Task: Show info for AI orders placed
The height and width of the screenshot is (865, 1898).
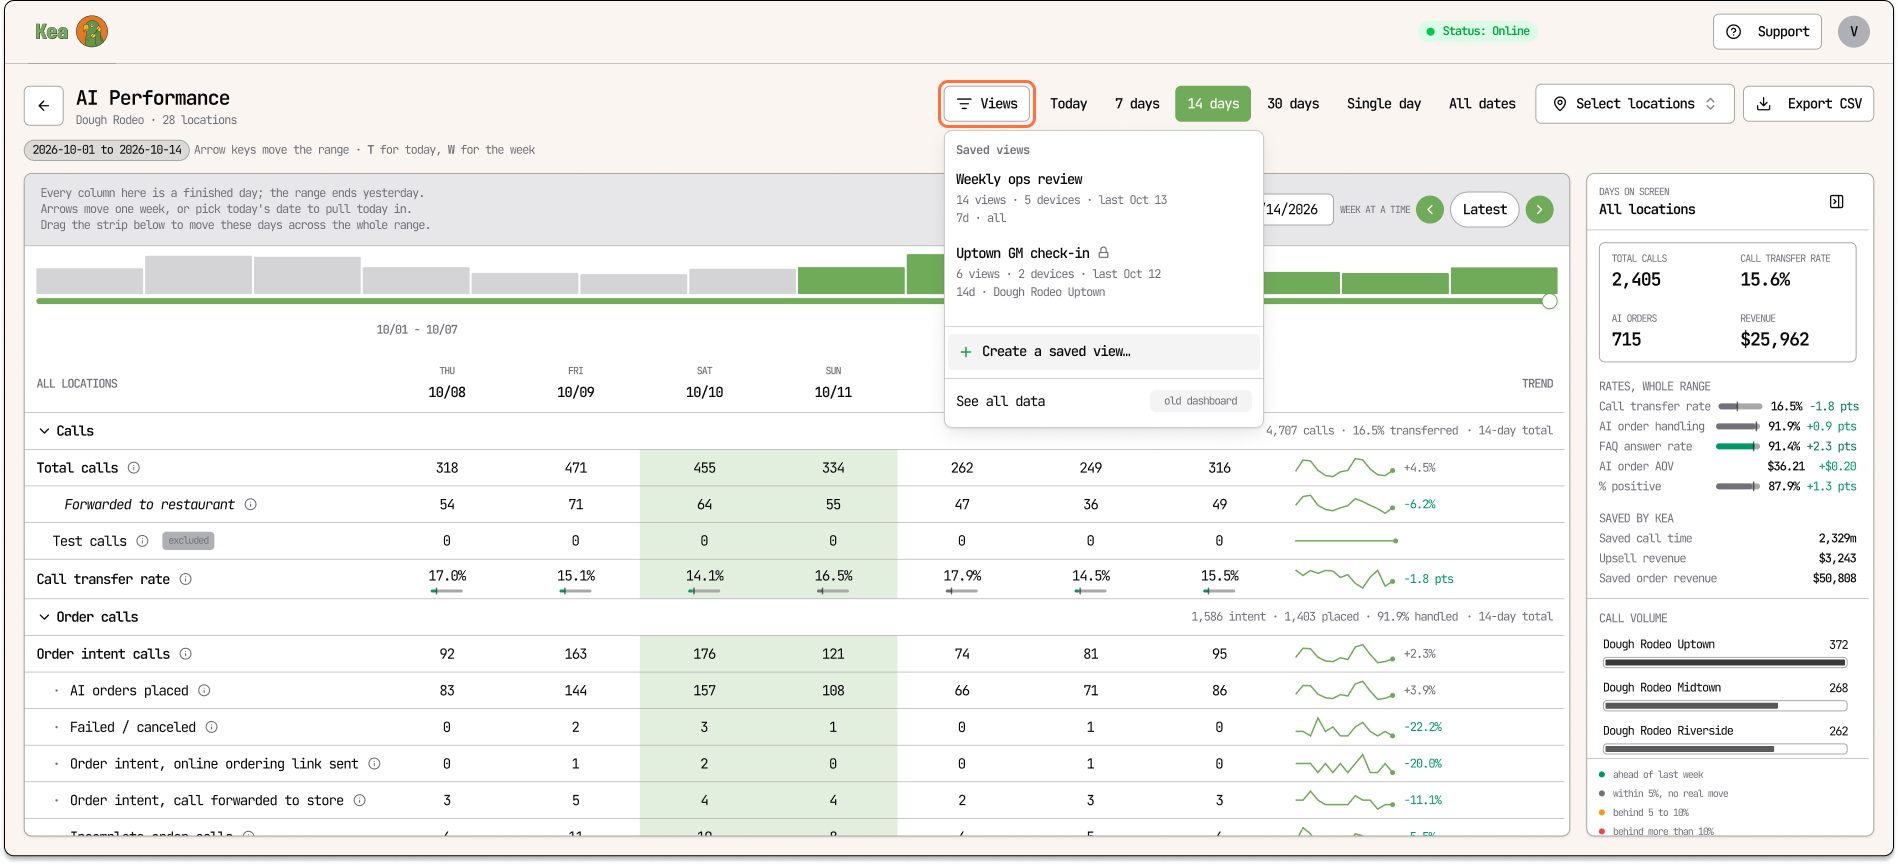Action: 204,691
